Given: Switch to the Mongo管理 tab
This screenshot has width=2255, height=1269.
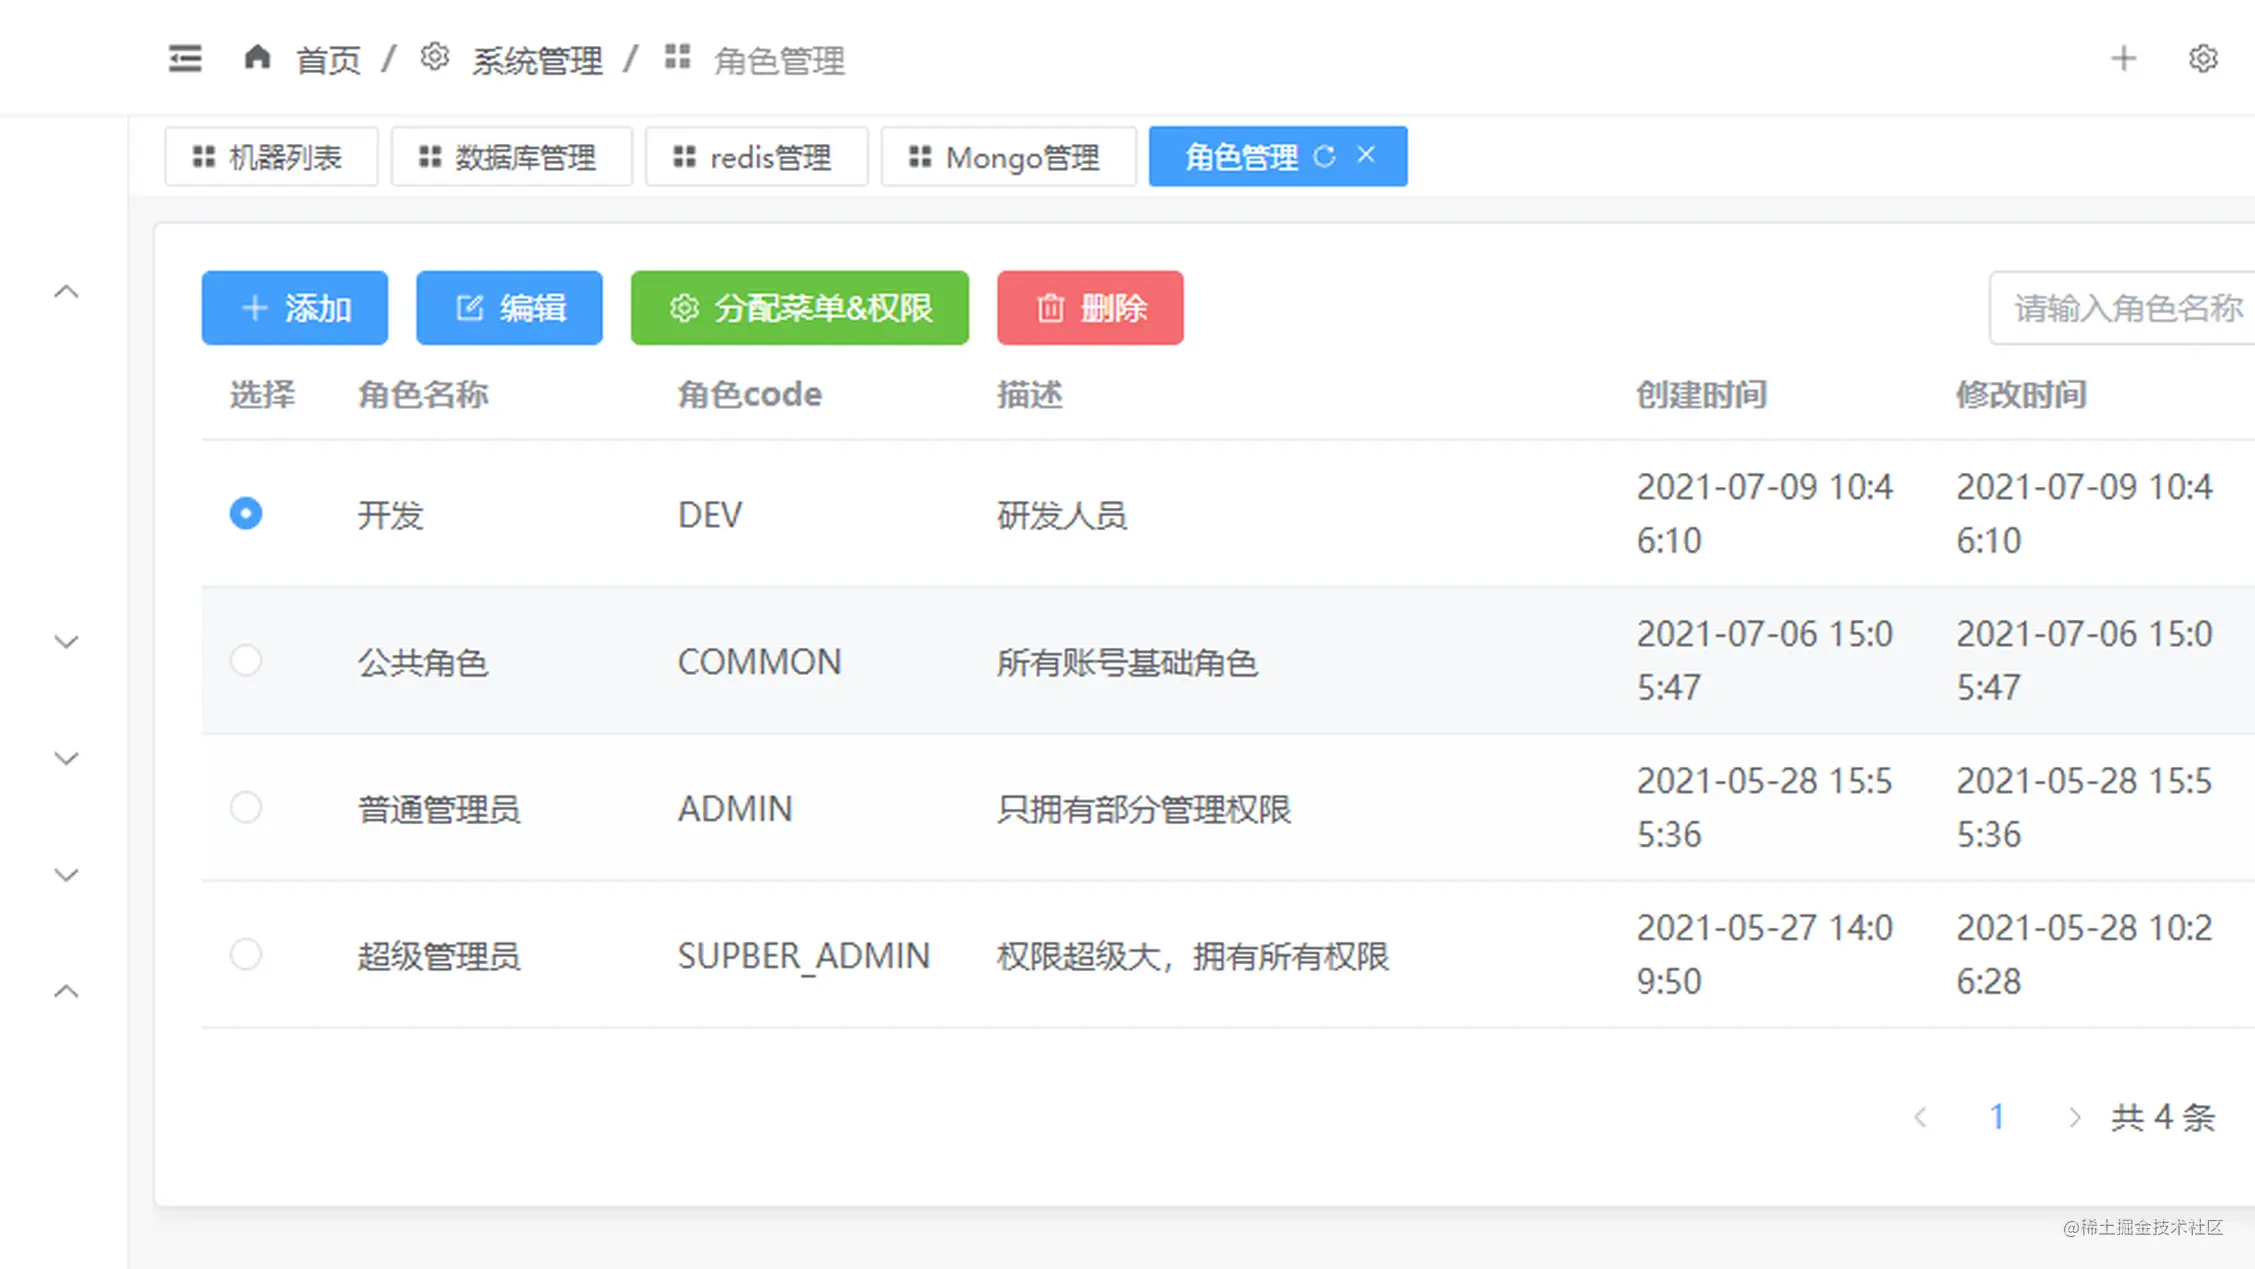Looking at the screenshot, I should pos(1008,157).
